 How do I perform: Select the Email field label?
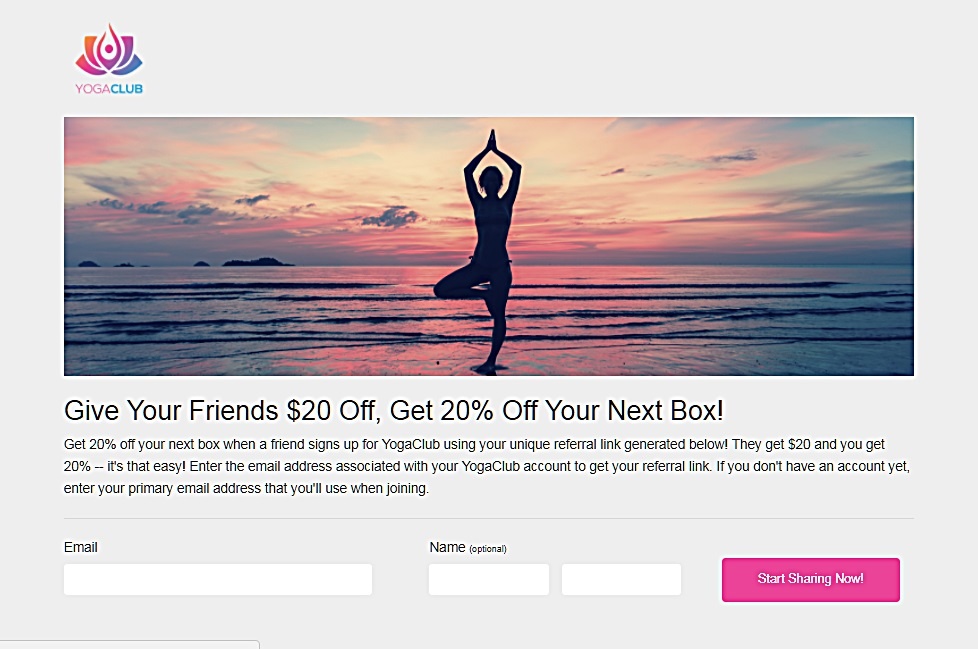(80, 547)
